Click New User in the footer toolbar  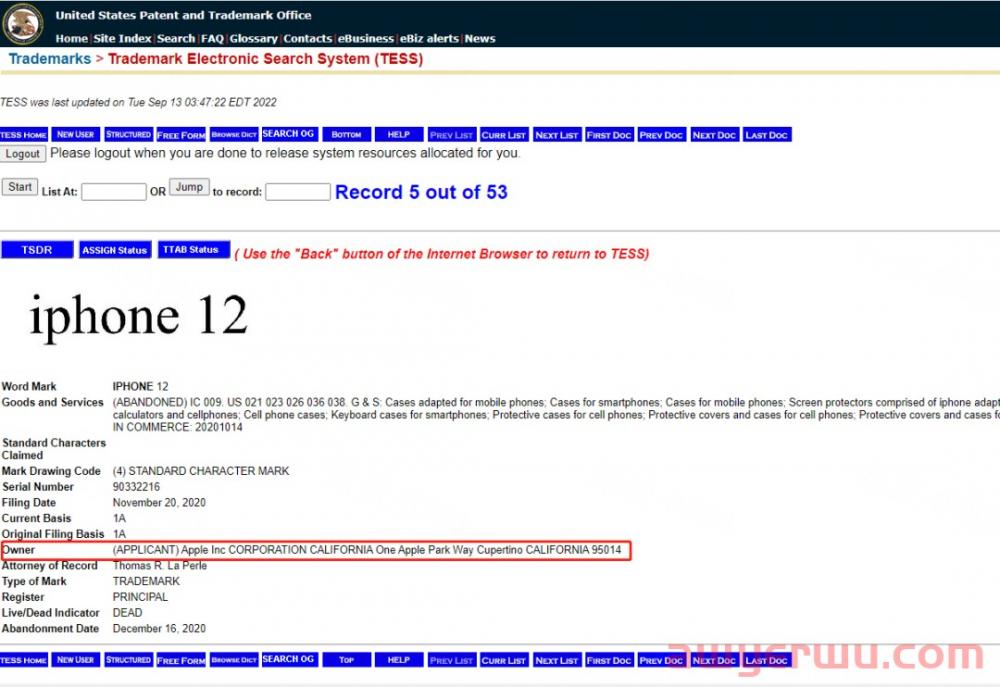75,660
